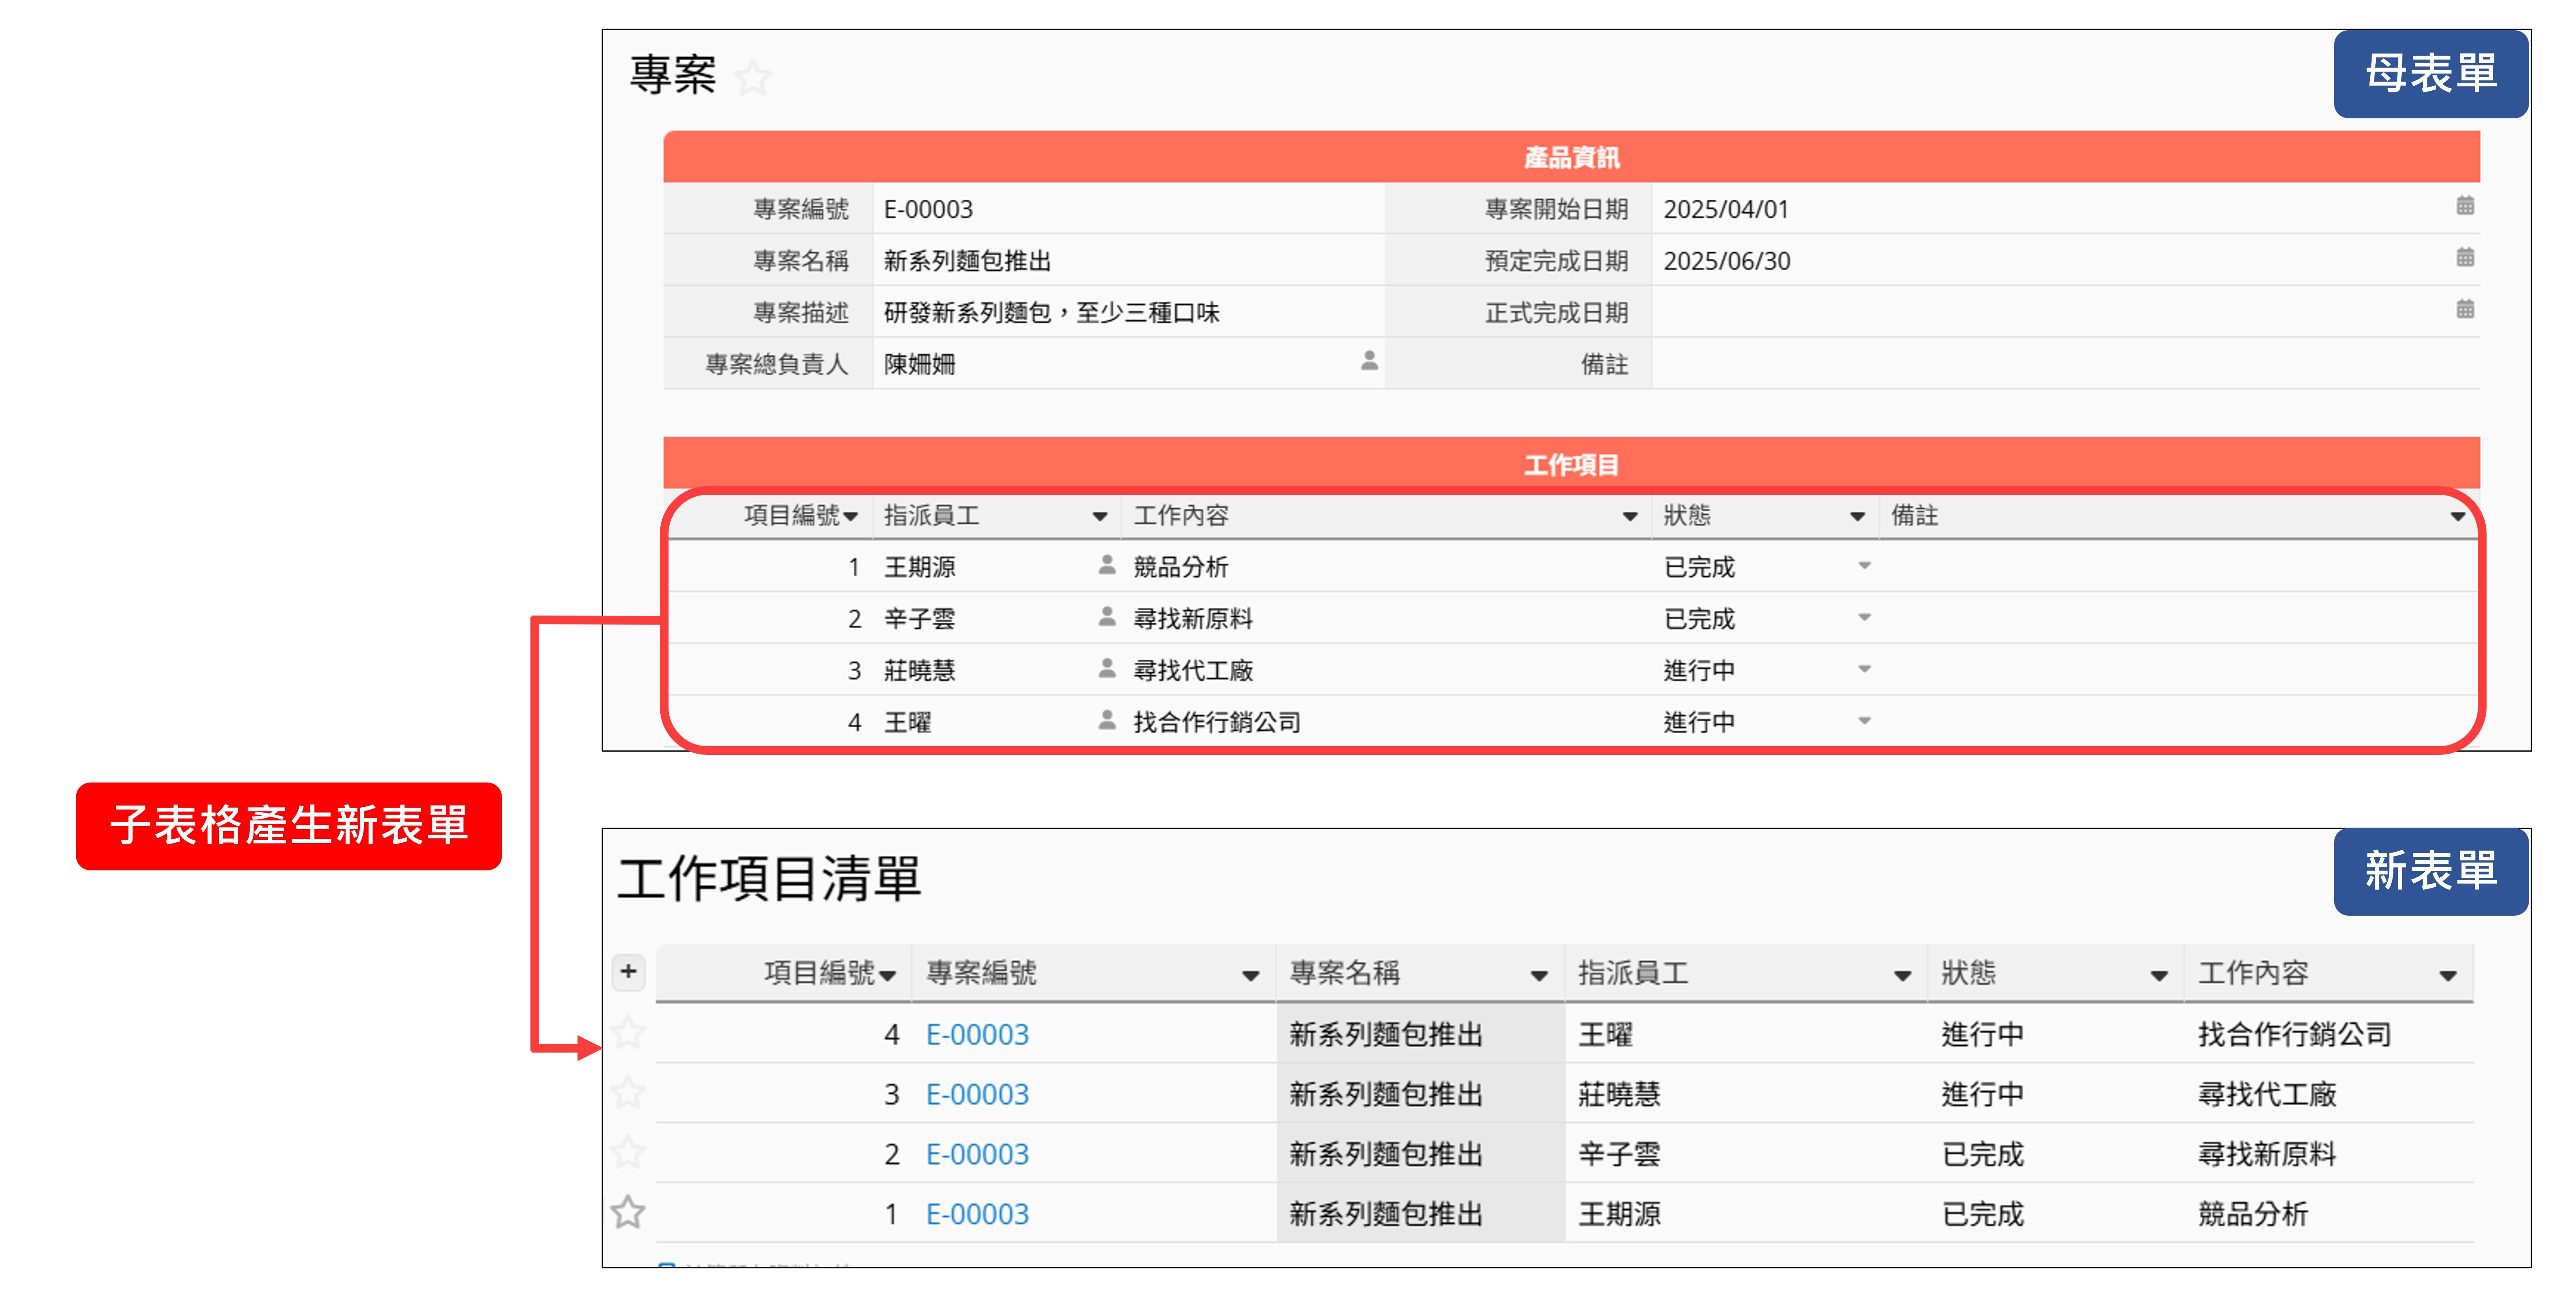Open E-00003 link in 莊曉慧 list row

pyautogui.click(x=977, y=1094)
